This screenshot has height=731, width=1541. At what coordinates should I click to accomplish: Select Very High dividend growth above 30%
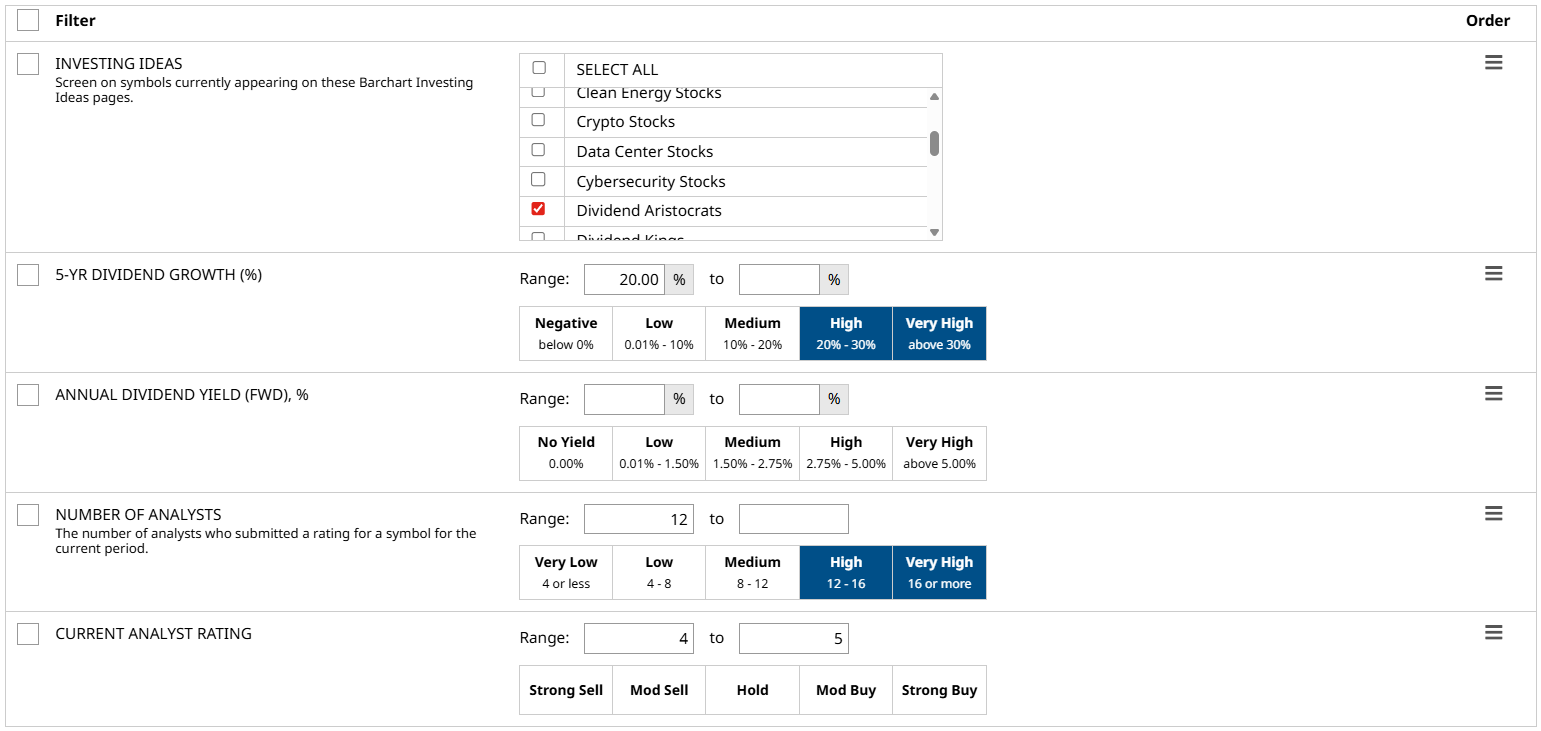coord(939,333)
